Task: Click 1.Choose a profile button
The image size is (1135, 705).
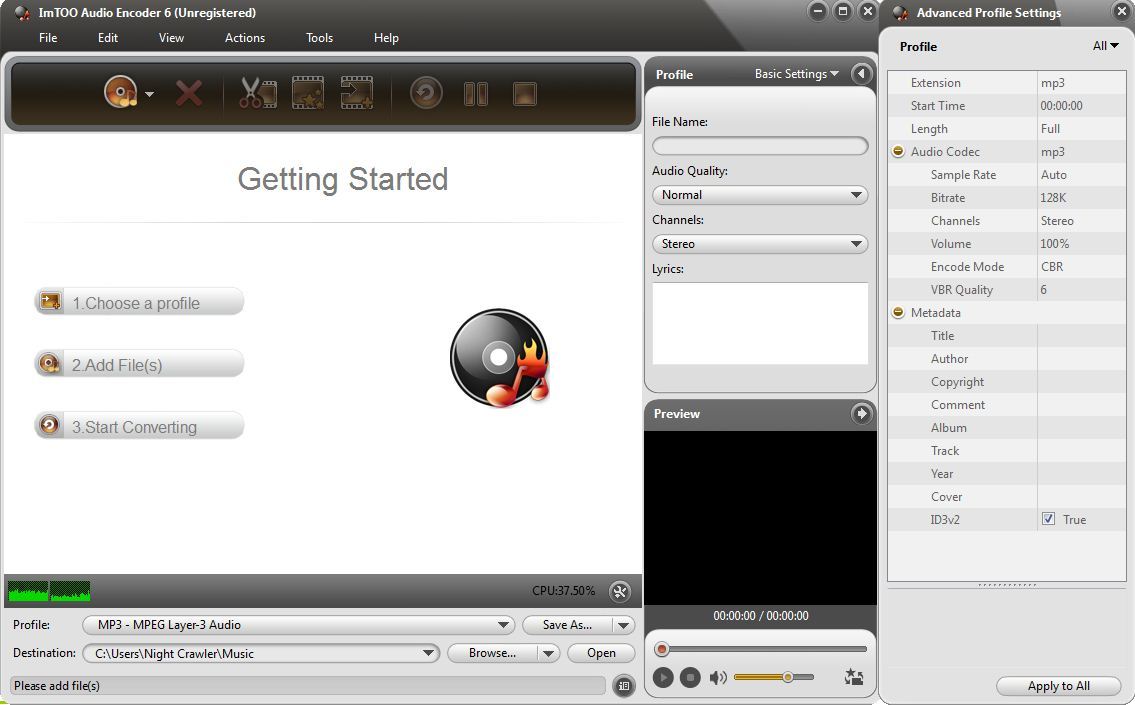Action: click(139, 303)
